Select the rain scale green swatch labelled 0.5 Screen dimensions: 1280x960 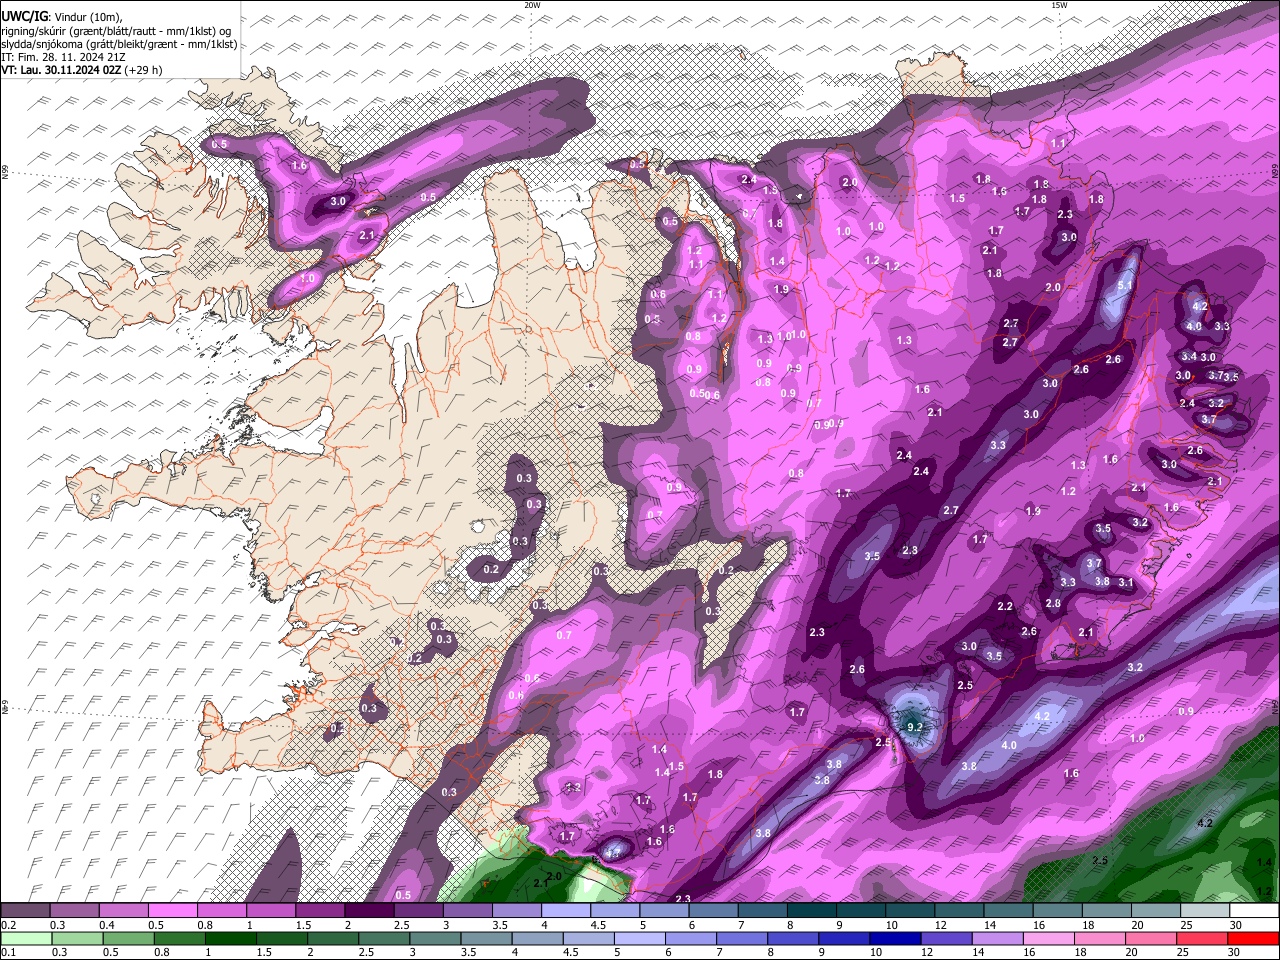coord(128,938)
